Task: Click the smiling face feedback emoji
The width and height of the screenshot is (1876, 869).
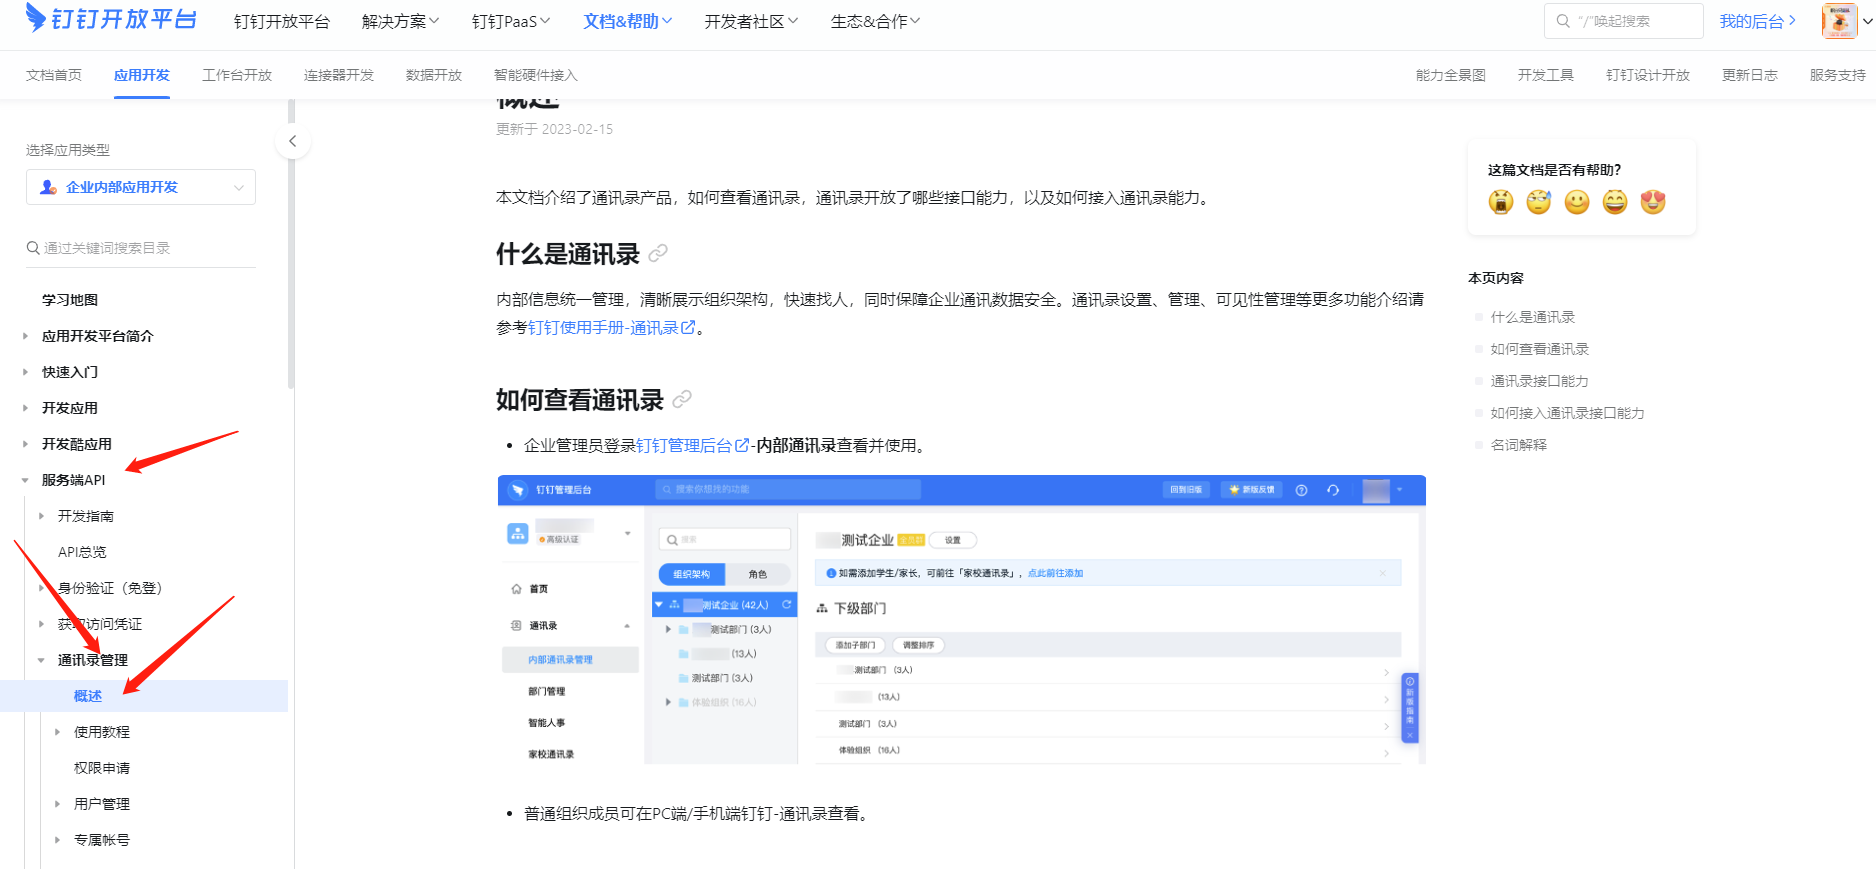Action: [x=1577, y=202]
